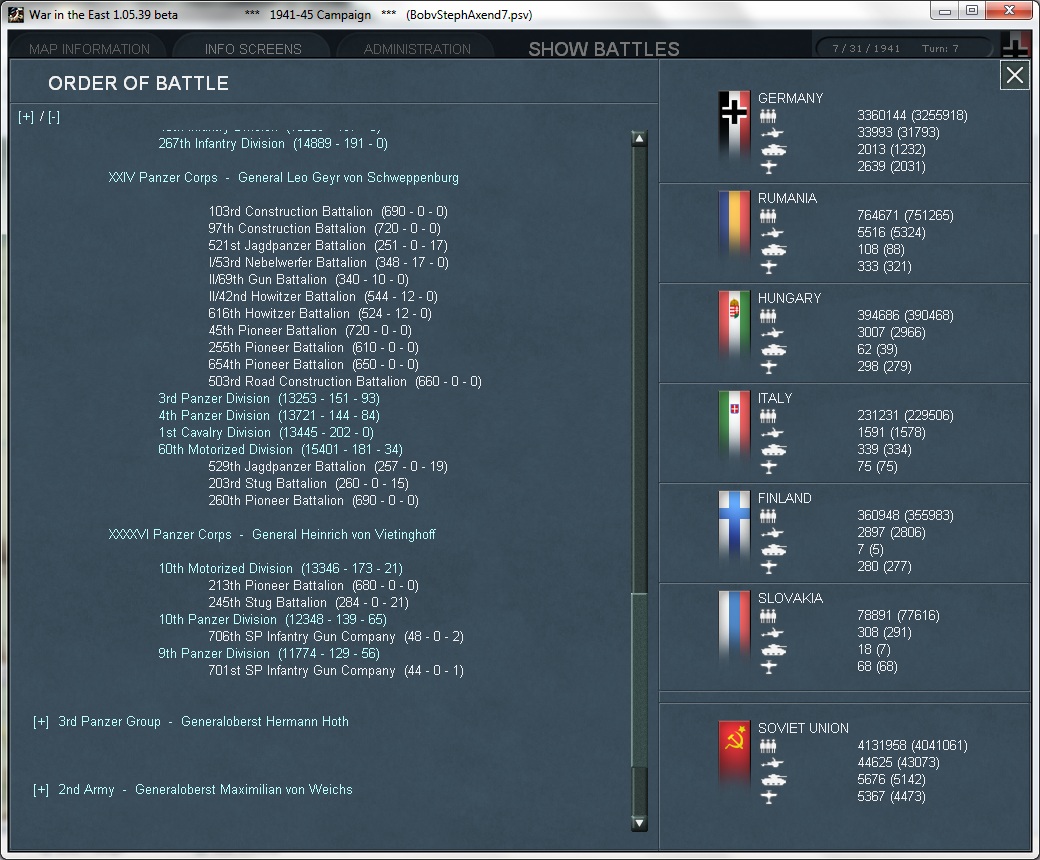This screenshot has height=860, width=1040.
Task: Select the 267th Infantry Division
Action: [273, 144]
